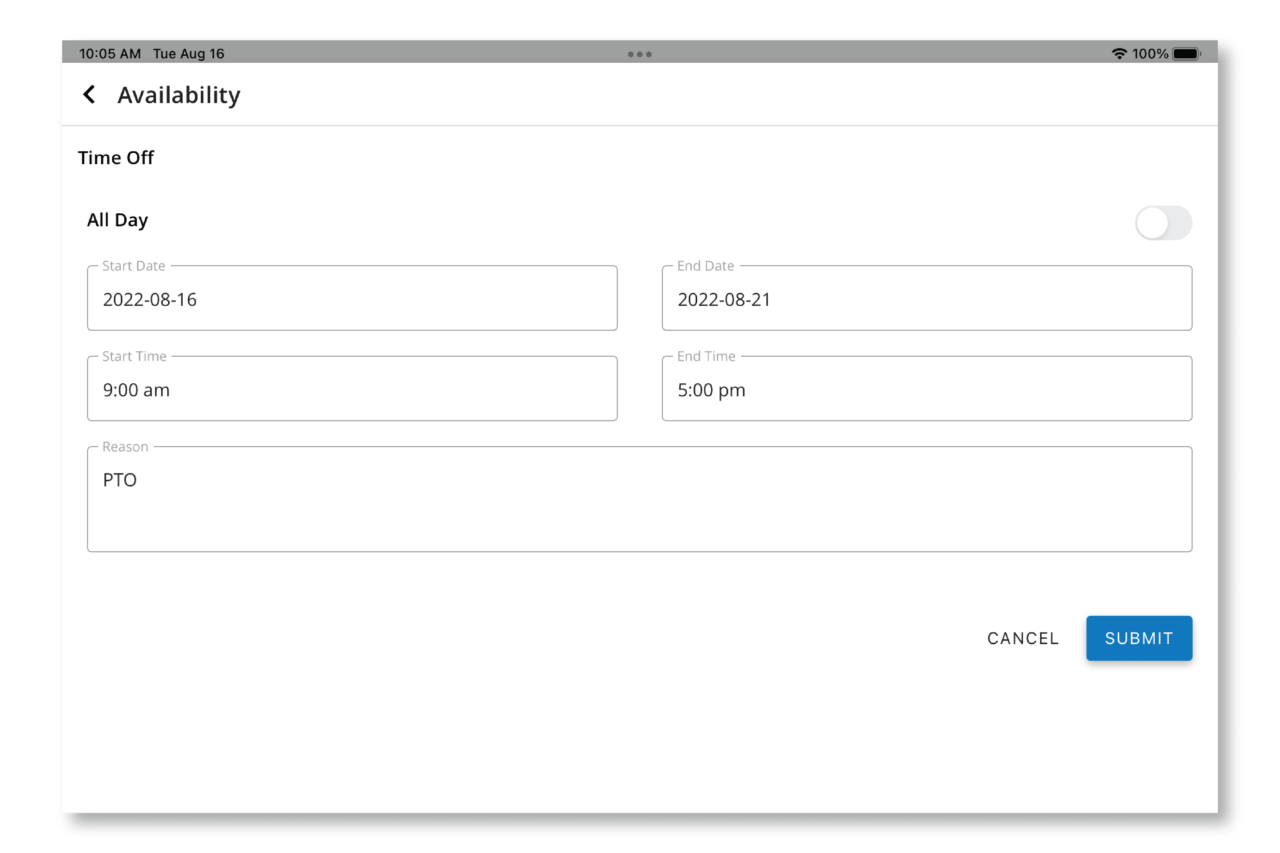Viewport: 1280px width, 853px height.
Task: Click the Time Off section heading
Action: coord(116,157)
